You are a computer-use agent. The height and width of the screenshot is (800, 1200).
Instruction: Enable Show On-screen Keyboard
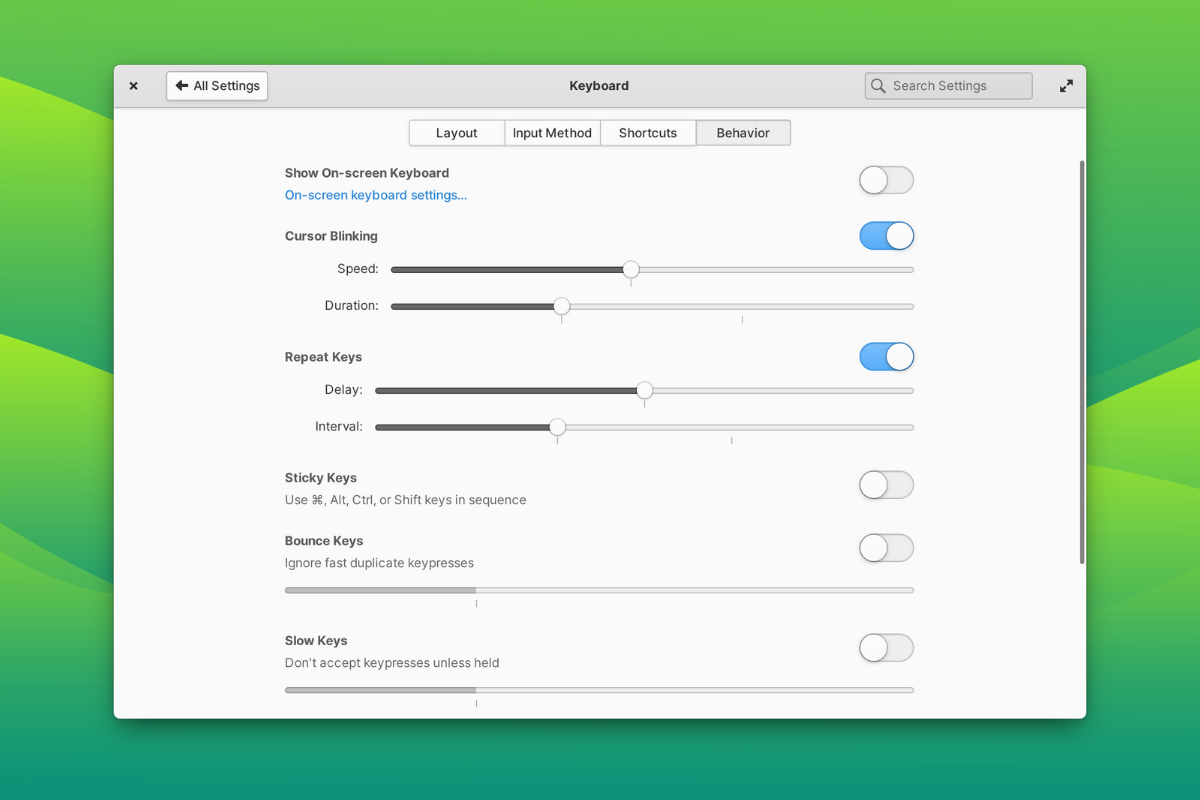[x=886, y=180]
